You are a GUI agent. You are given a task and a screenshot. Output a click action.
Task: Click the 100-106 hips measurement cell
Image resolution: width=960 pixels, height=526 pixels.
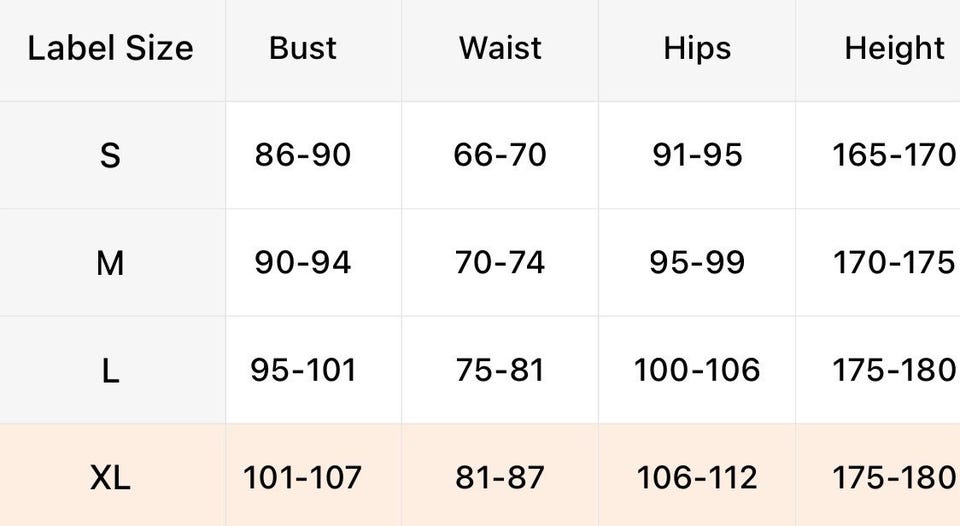pos(697,371)
